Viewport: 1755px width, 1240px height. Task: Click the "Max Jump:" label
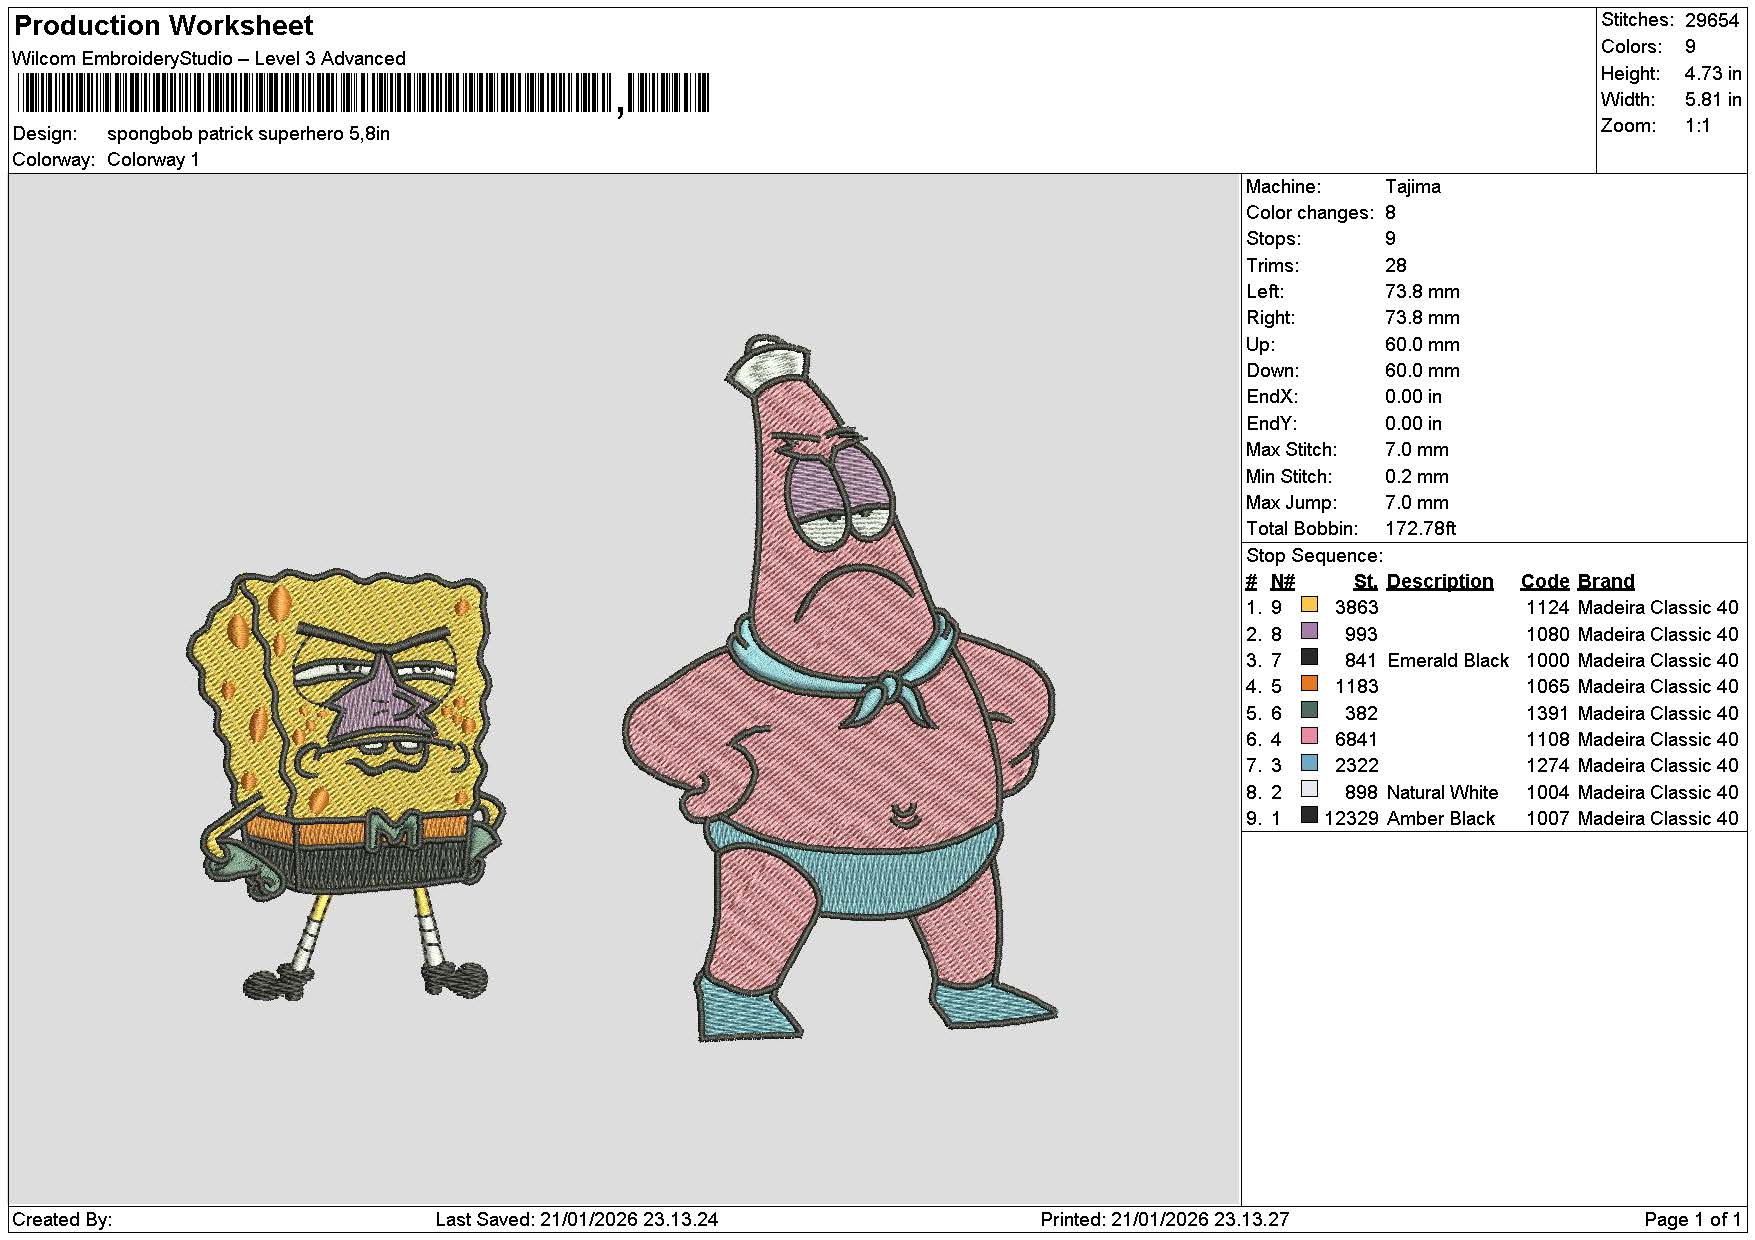[1291, 503]
